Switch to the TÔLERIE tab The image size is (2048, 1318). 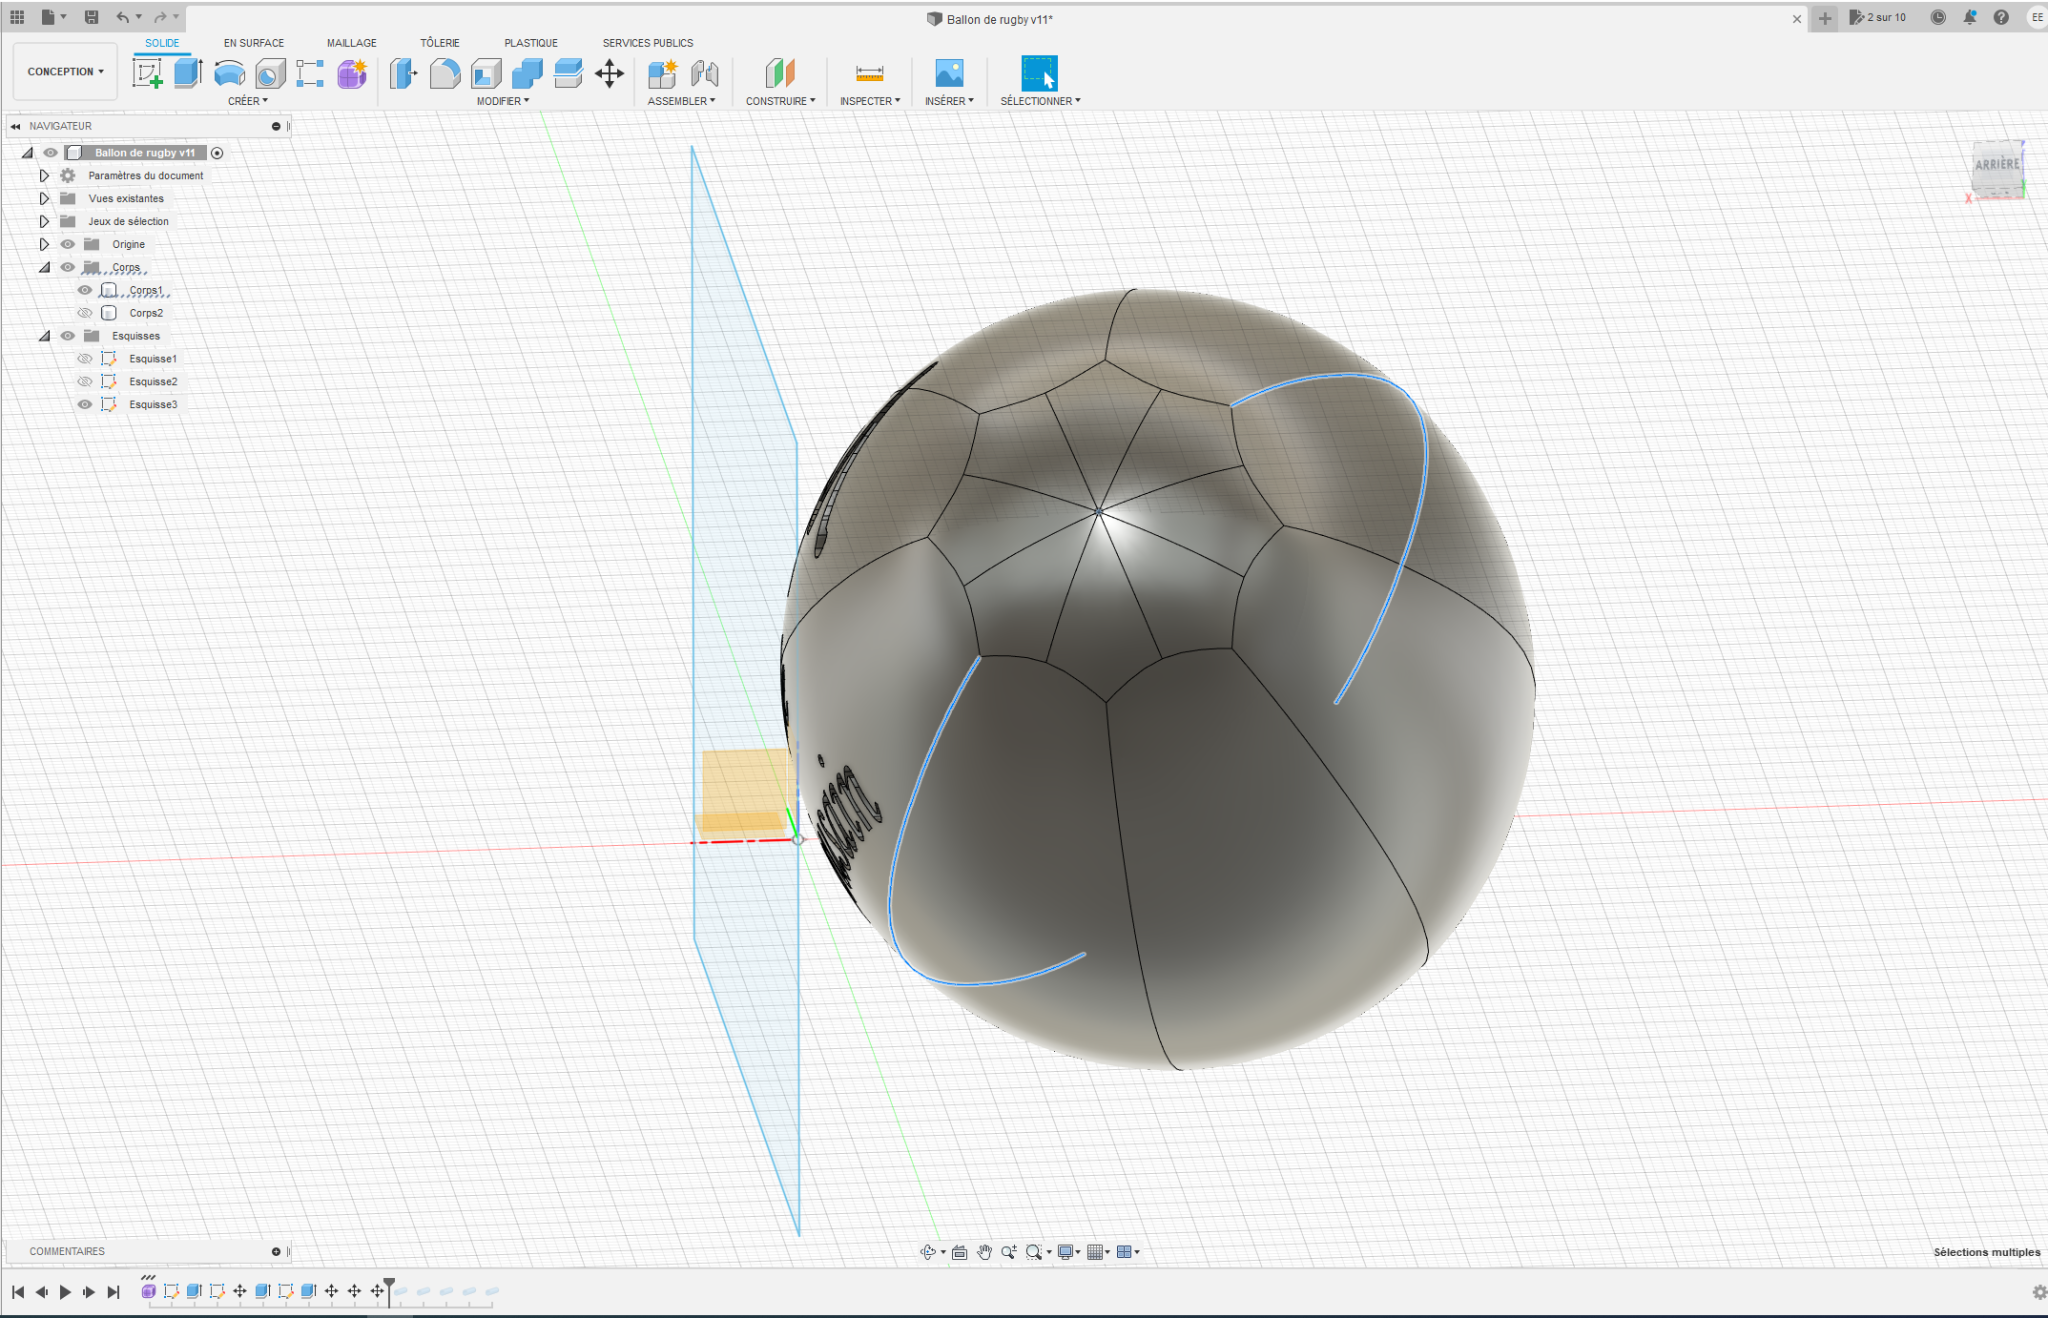(440, 43)
